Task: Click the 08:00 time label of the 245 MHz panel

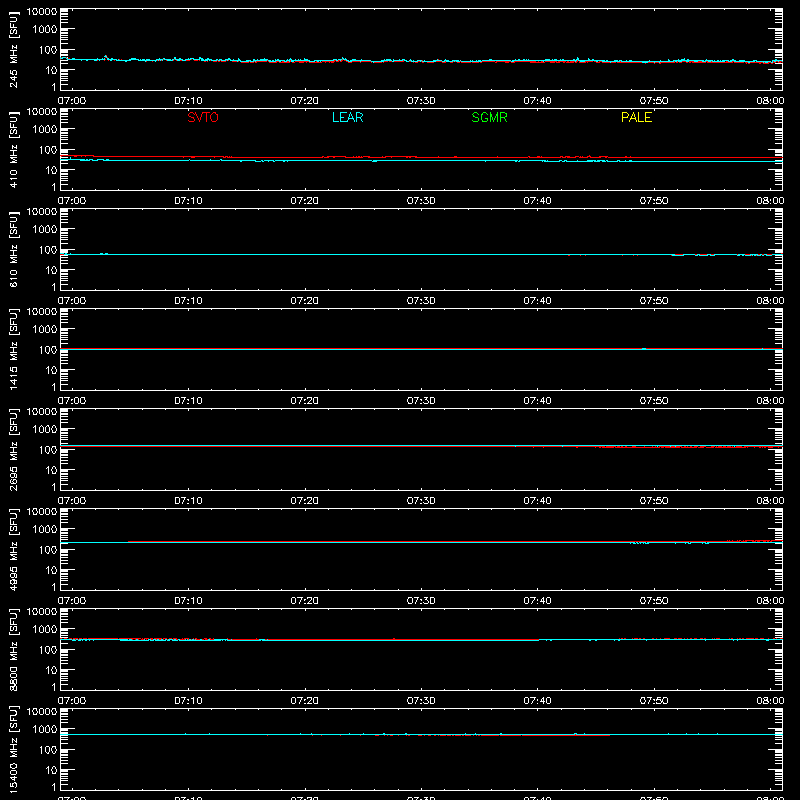Action: coord(770,101)
